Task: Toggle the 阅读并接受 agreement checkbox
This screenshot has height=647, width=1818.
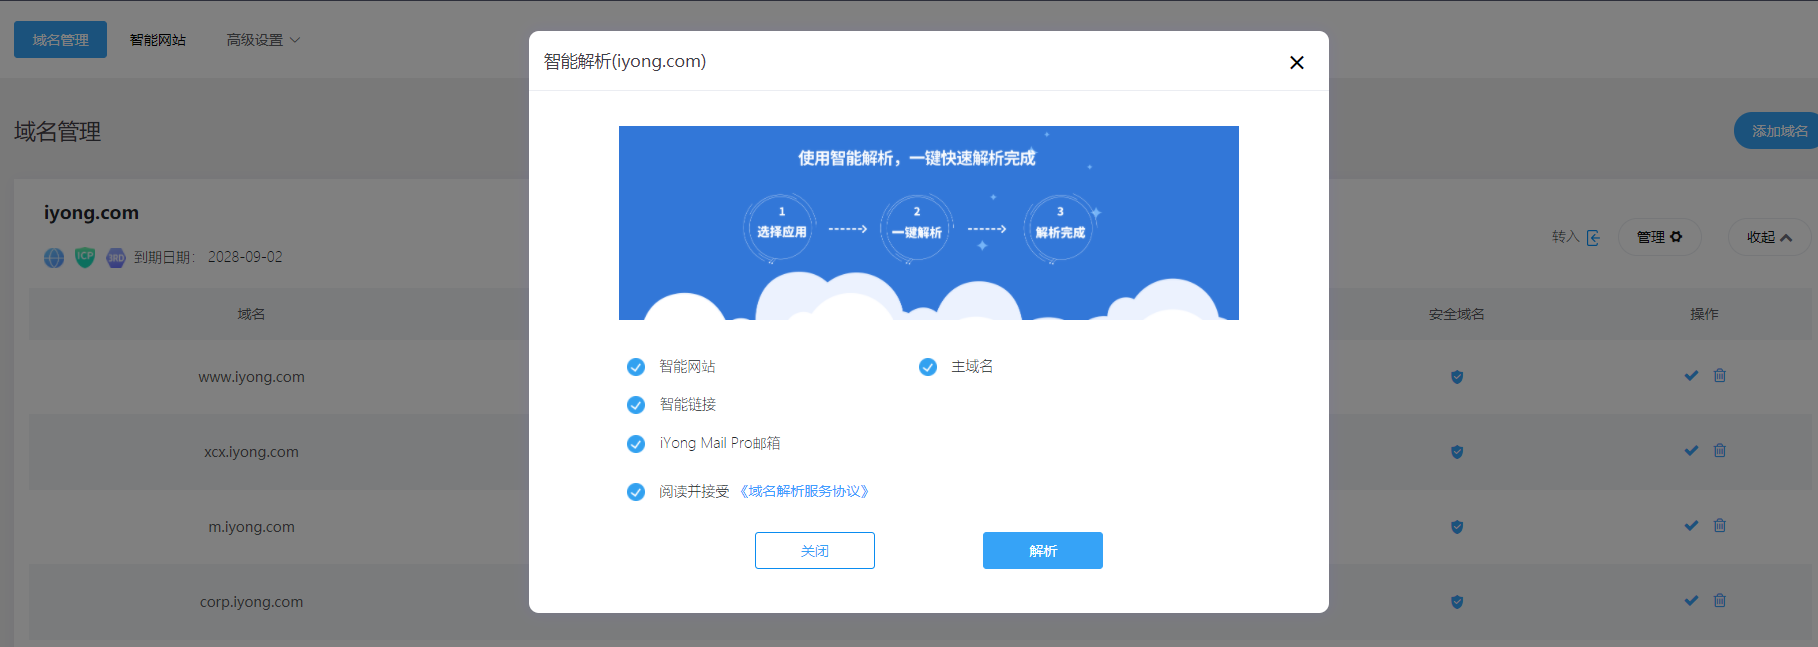Action: (x=636, y=492)
